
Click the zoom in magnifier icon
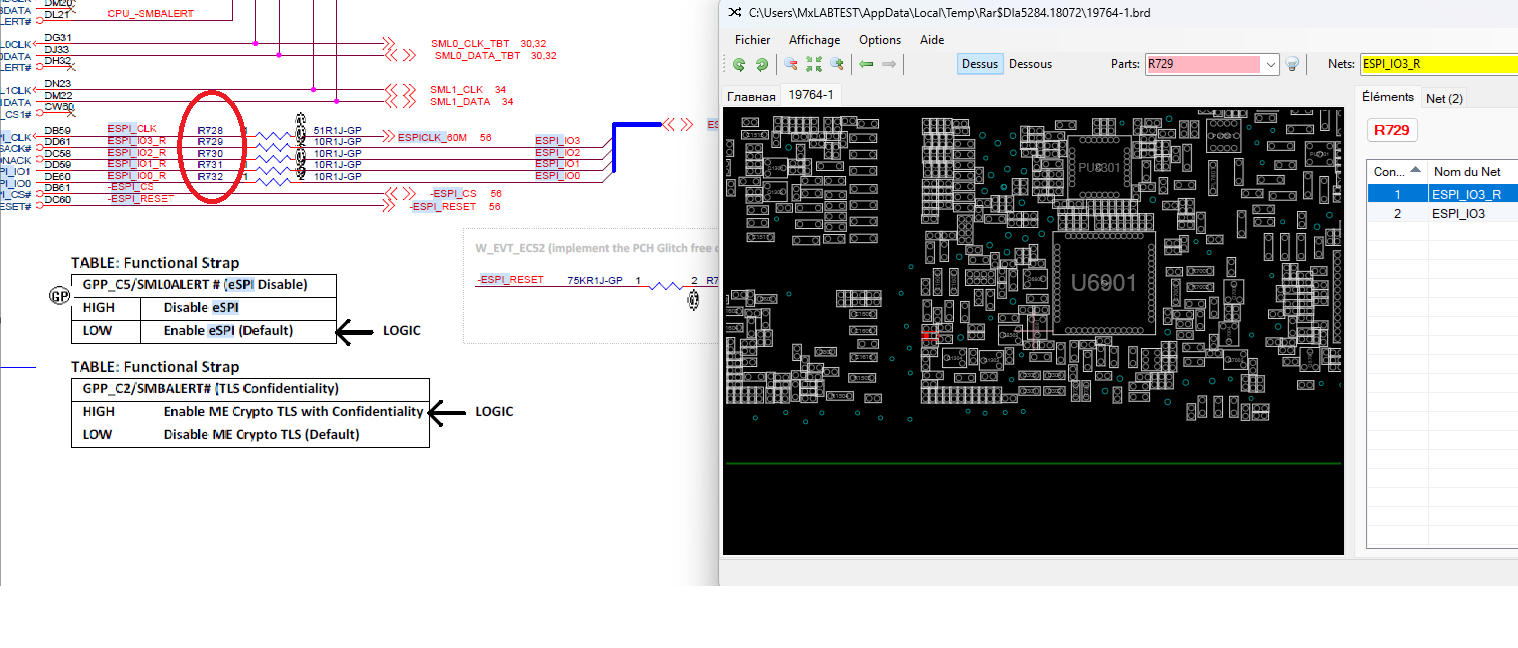(837, 64)
